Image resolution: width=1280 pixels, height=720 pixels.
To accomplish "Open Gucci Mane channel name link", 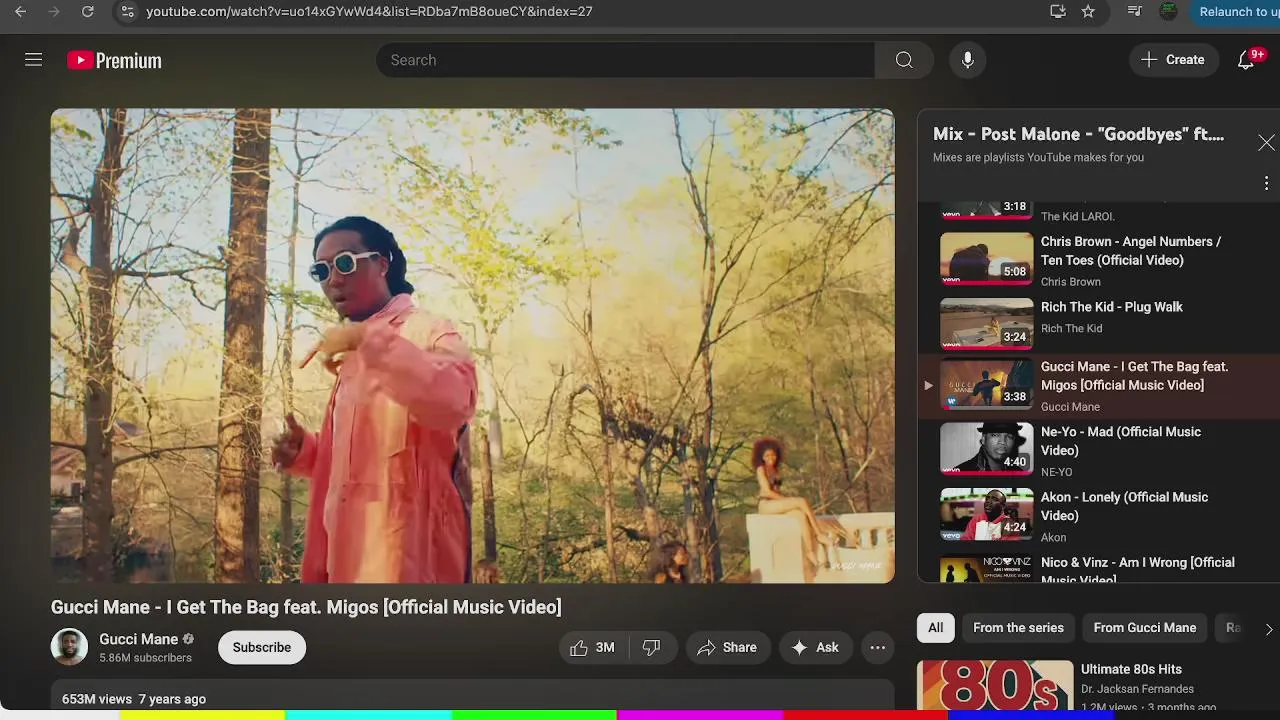I will [138, 639].
